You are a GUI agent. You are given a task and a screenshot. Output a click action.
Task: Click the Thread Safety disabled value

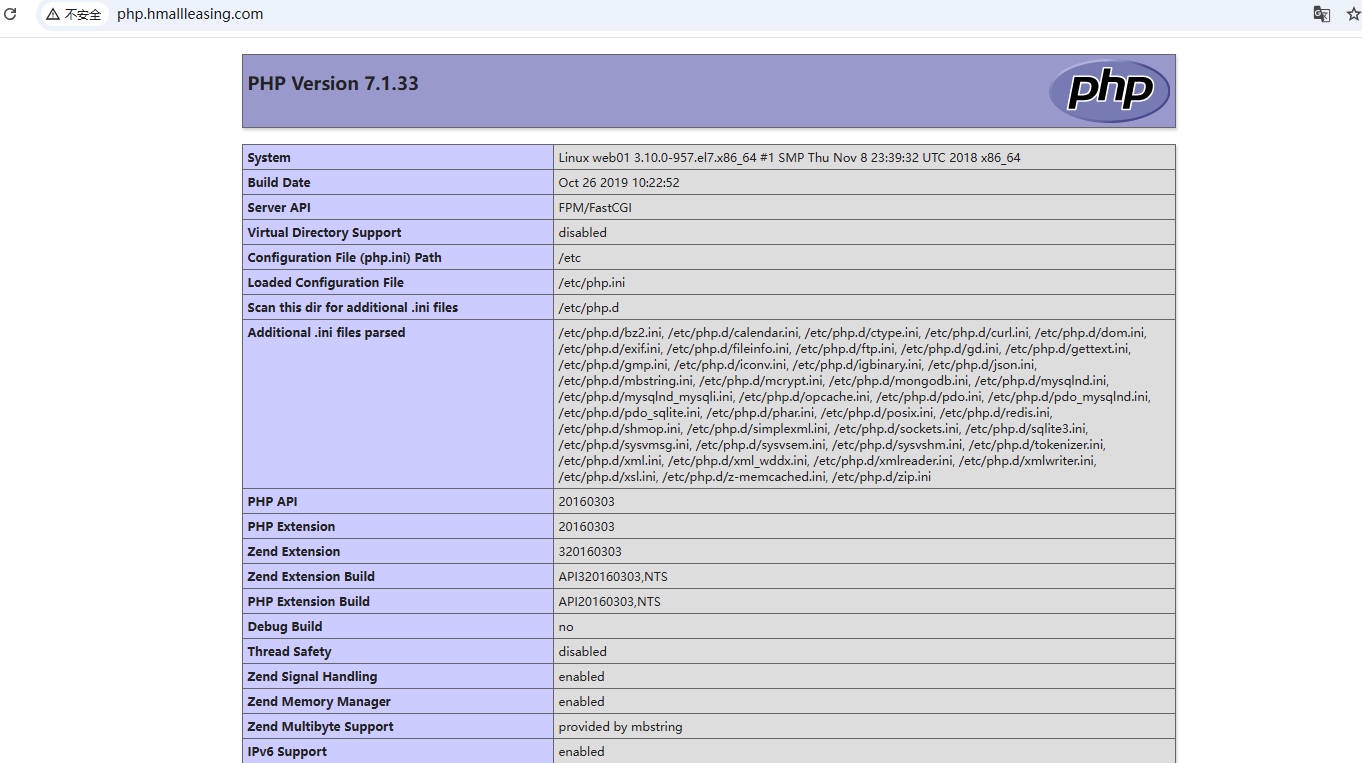tap(582, 652)
